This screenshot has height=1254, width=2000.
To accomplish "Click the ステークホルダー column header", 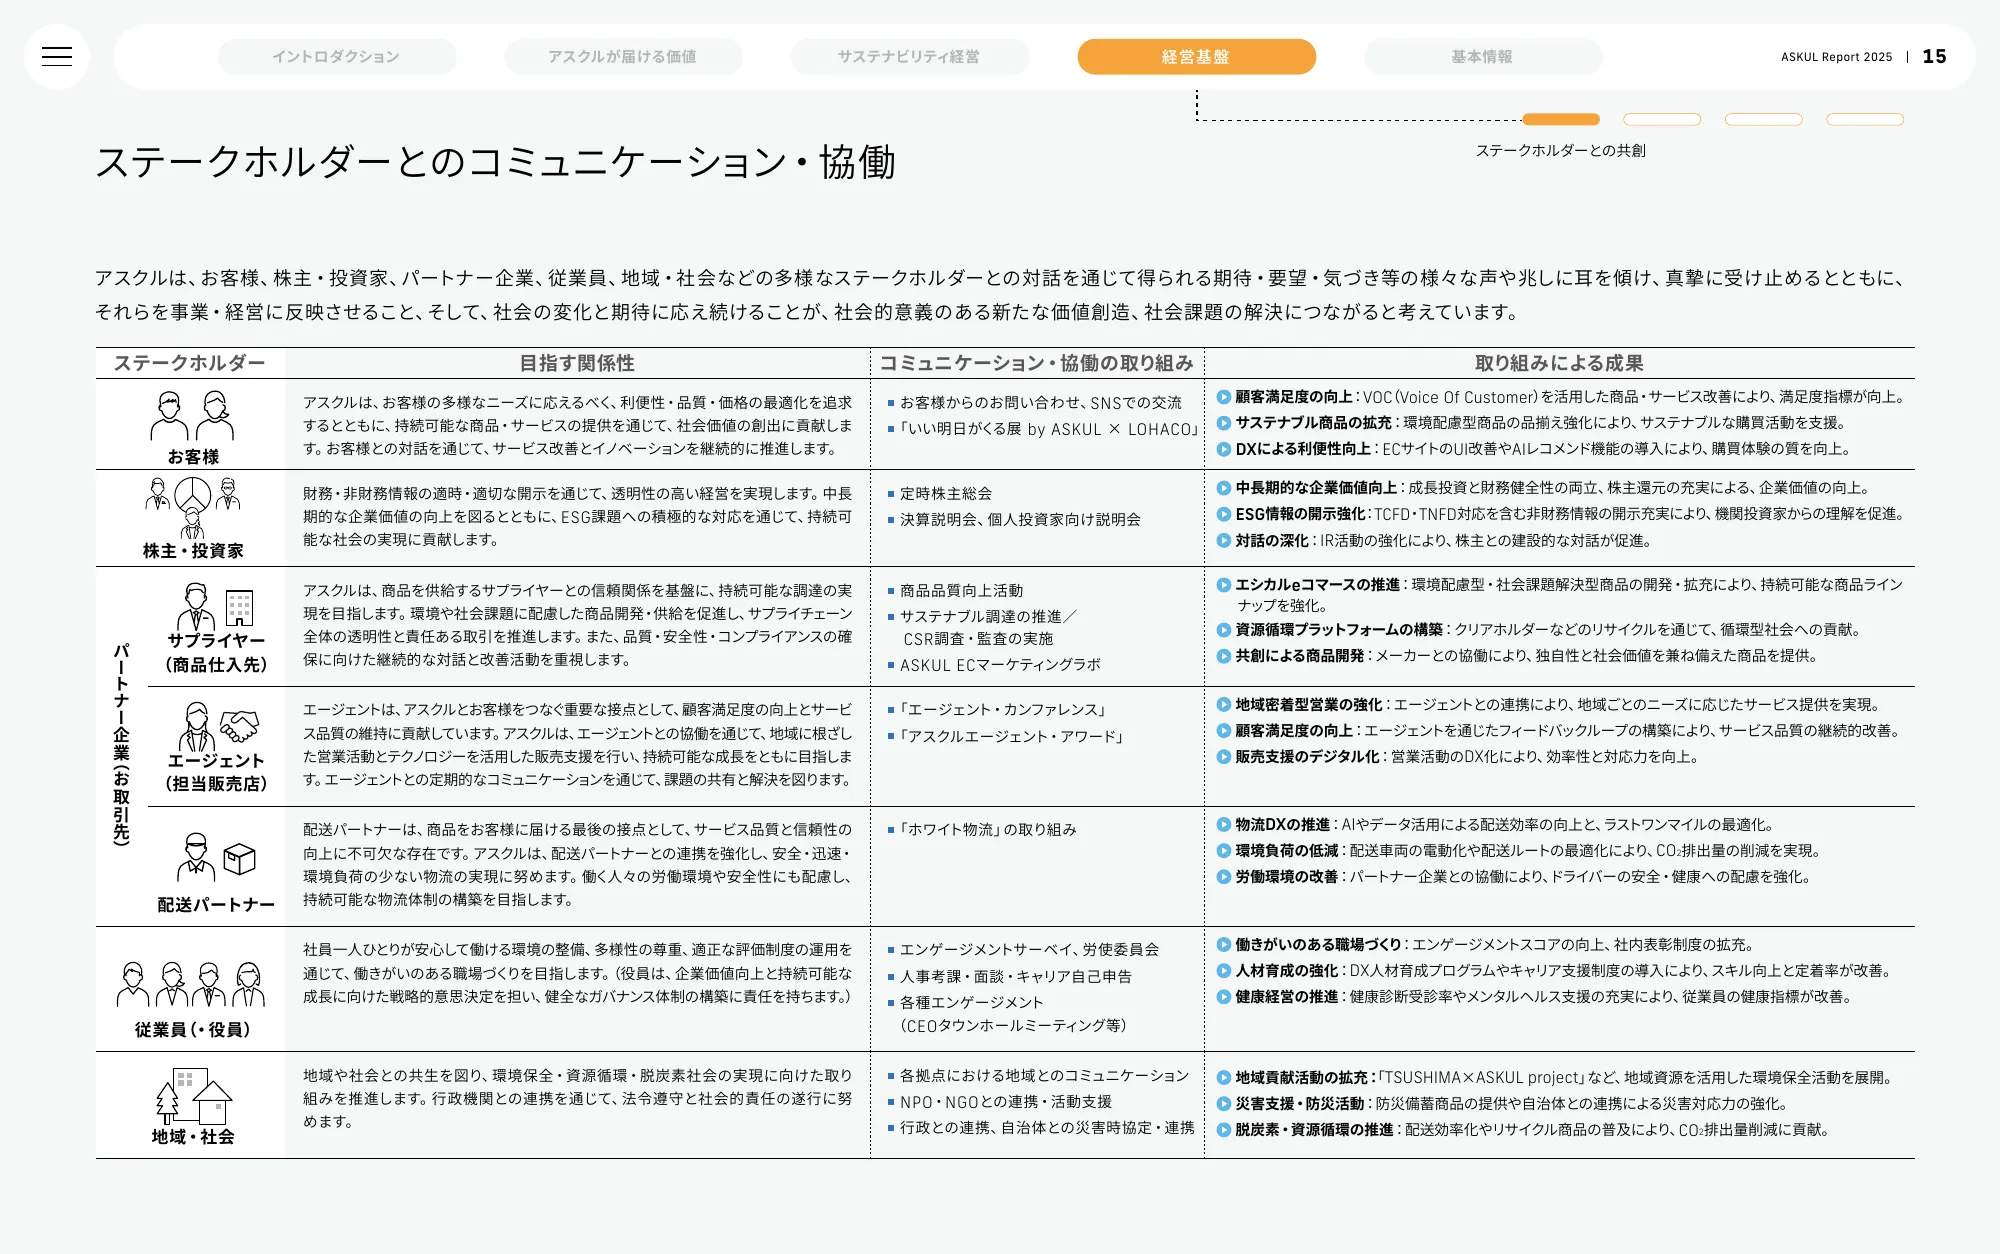I will tap(190, 363).
